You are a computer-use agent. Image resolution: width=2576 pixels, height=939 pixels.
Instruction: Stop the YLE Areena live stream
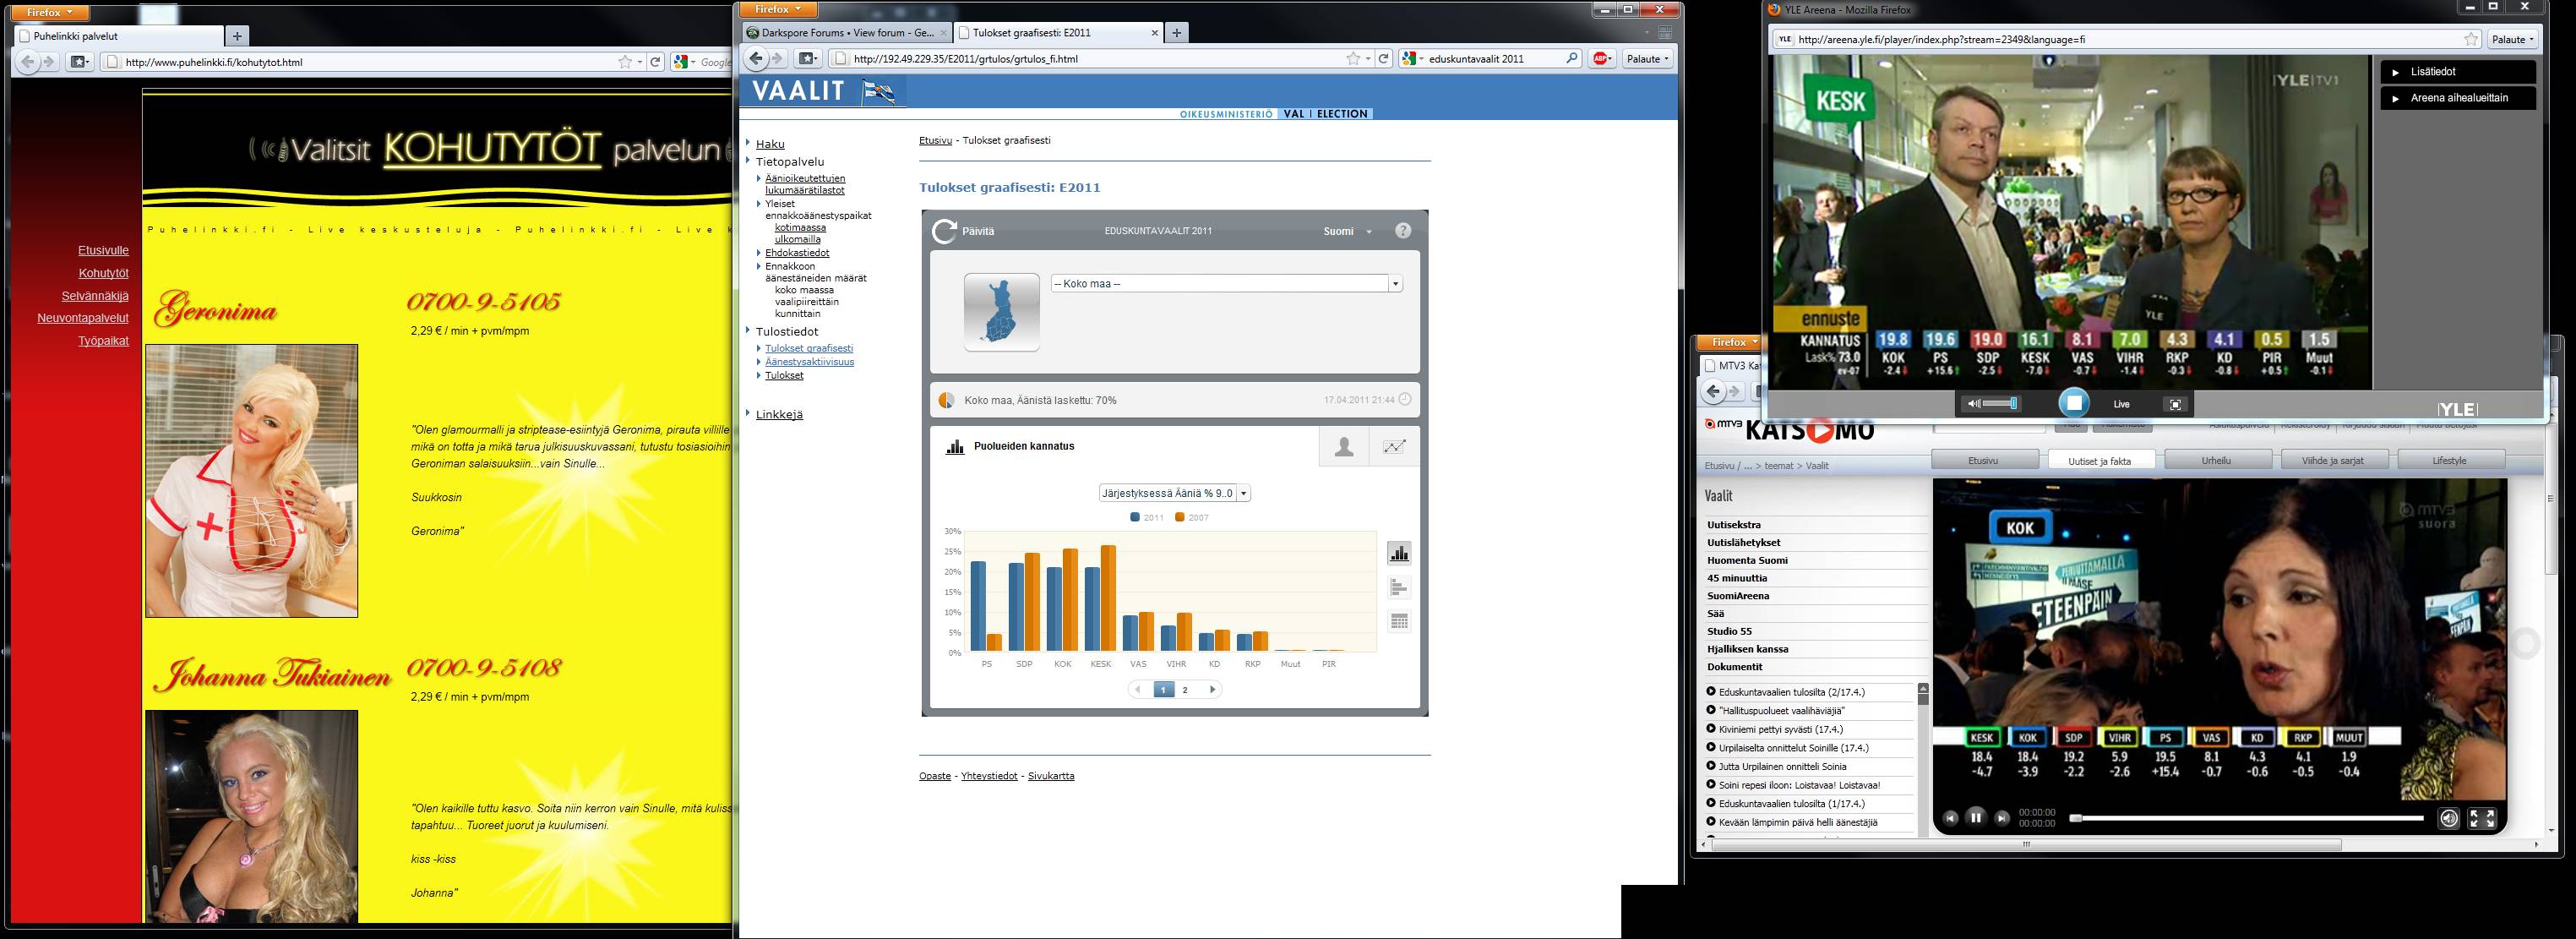(x=2074, y=403)
